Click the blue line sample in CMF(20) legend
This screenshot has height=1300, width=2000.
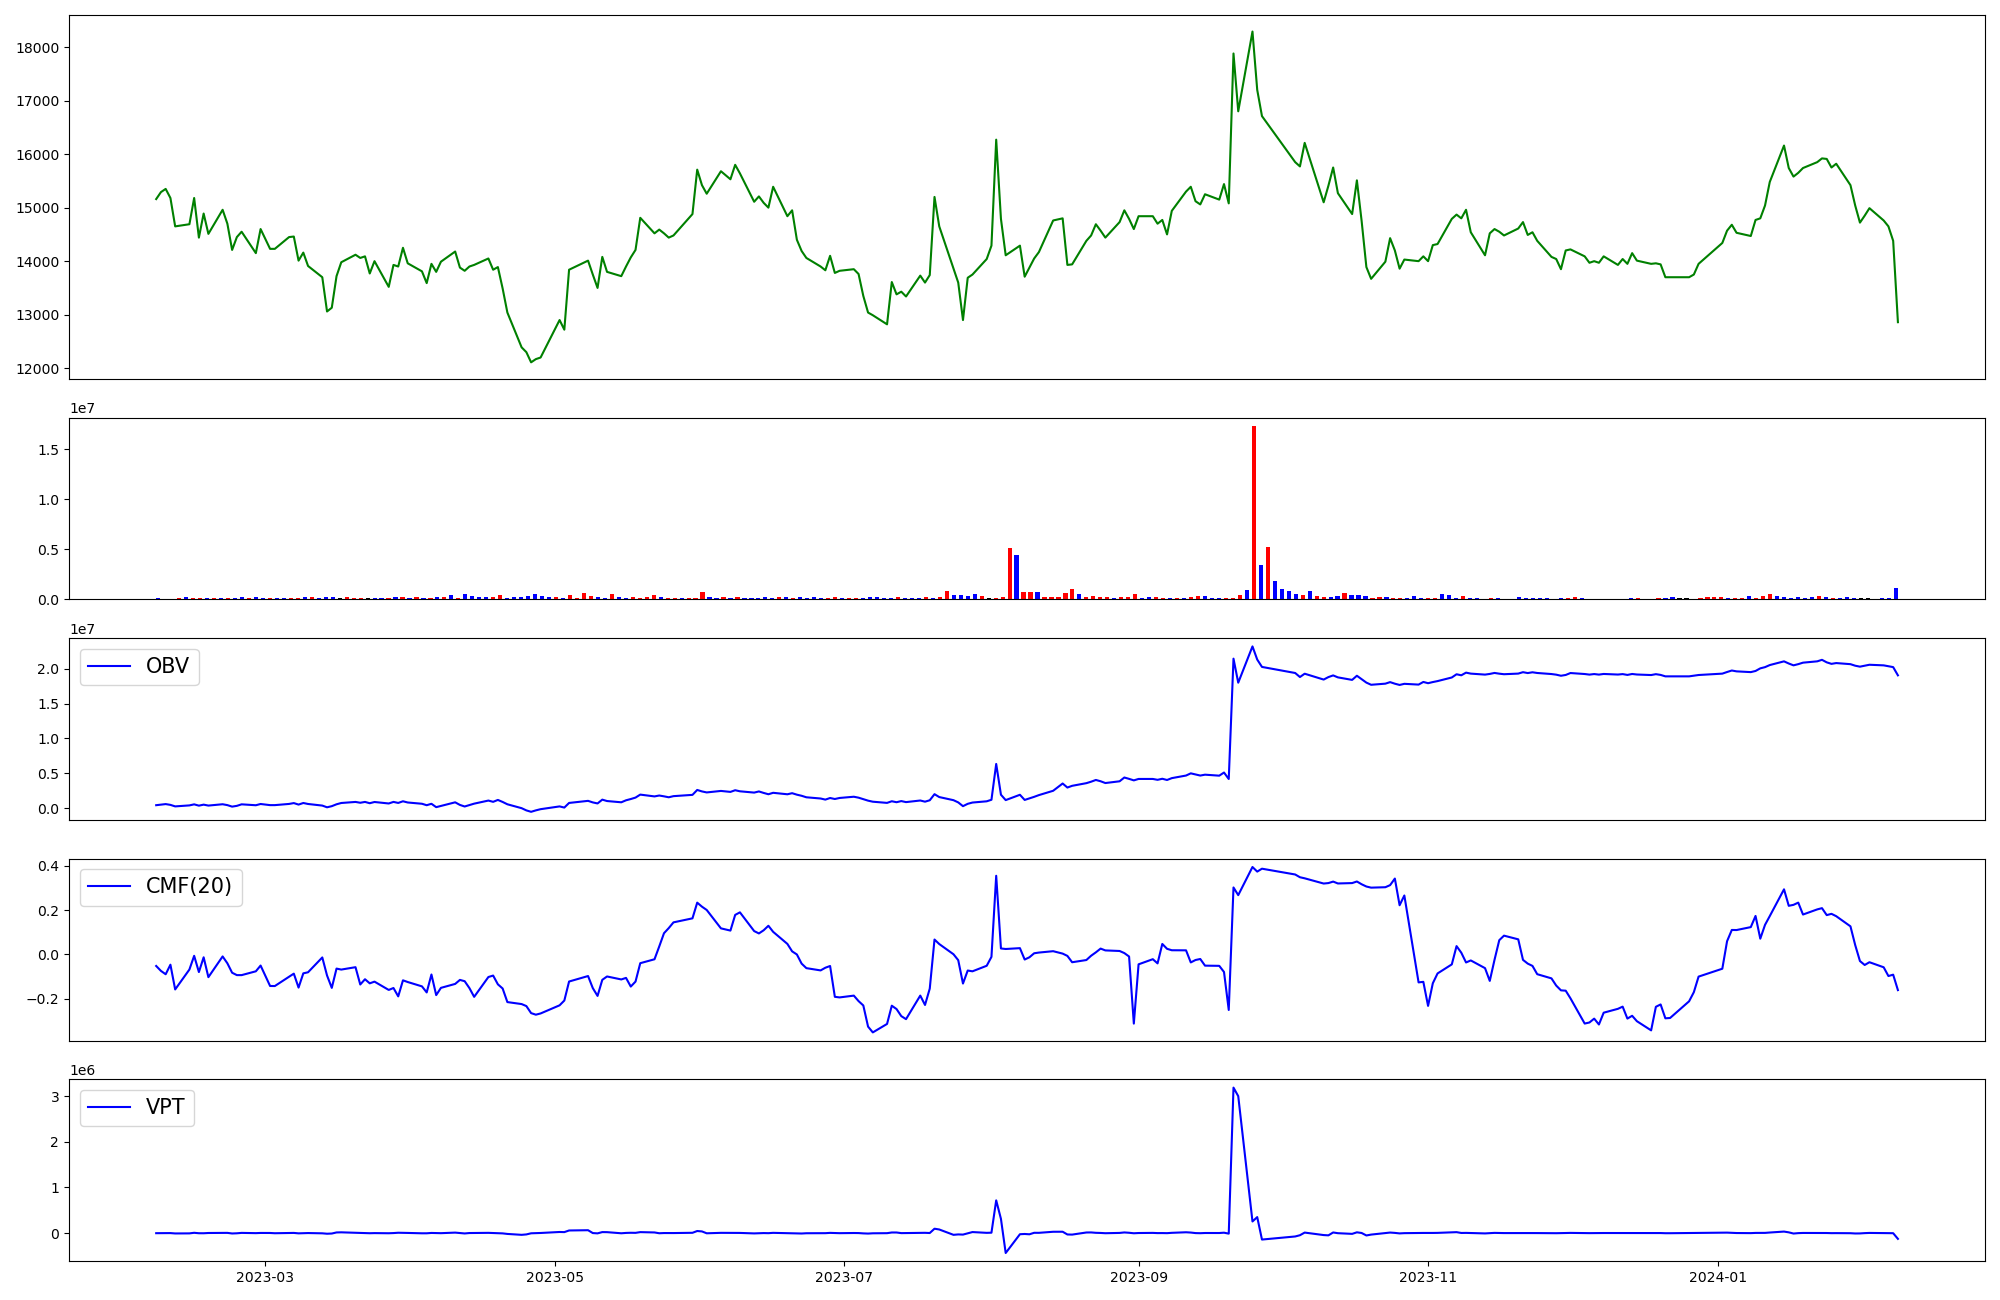pos(110,887)
